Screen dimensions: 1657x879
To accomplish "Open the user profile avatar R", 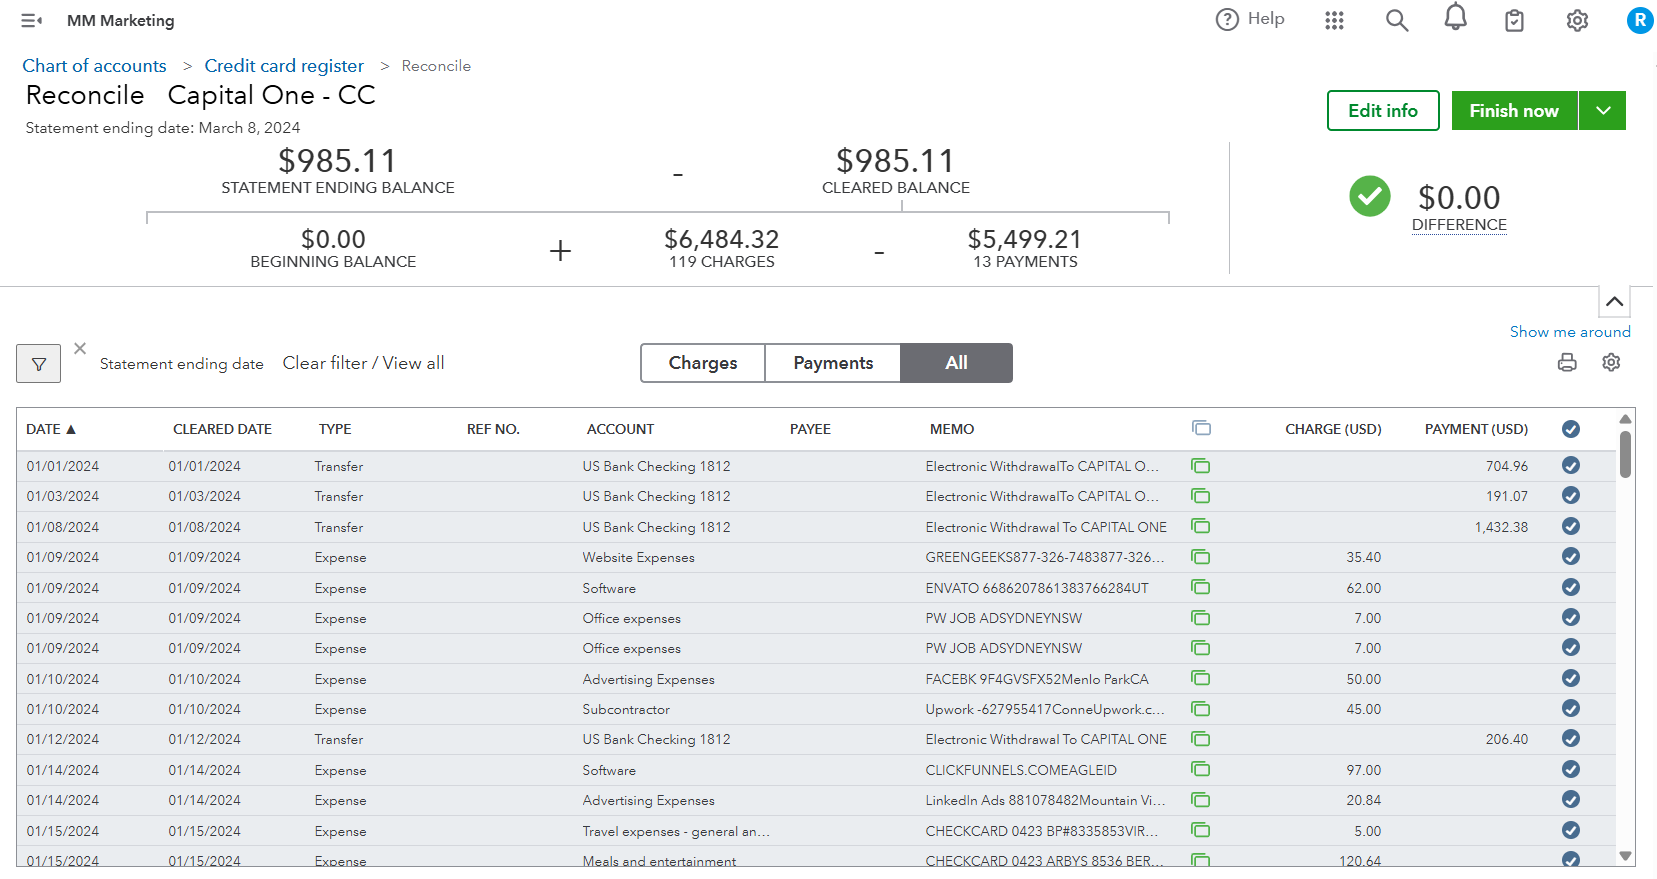I will click(x=1640, y=20).
